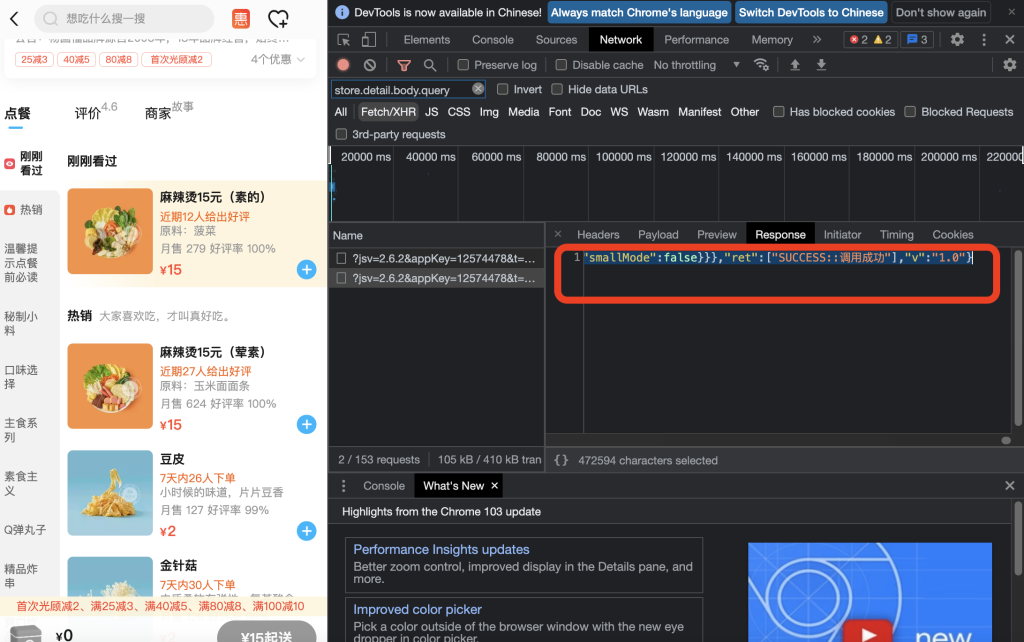Click Switch DevTools to Chinese button
Viewport: 1024px width, 642px height.
(811, 13)
